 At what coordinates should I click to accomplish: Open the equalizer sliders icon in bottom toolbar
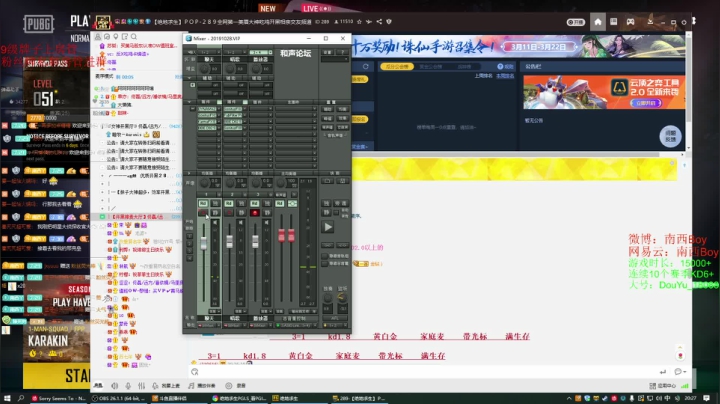pos(141,386)
